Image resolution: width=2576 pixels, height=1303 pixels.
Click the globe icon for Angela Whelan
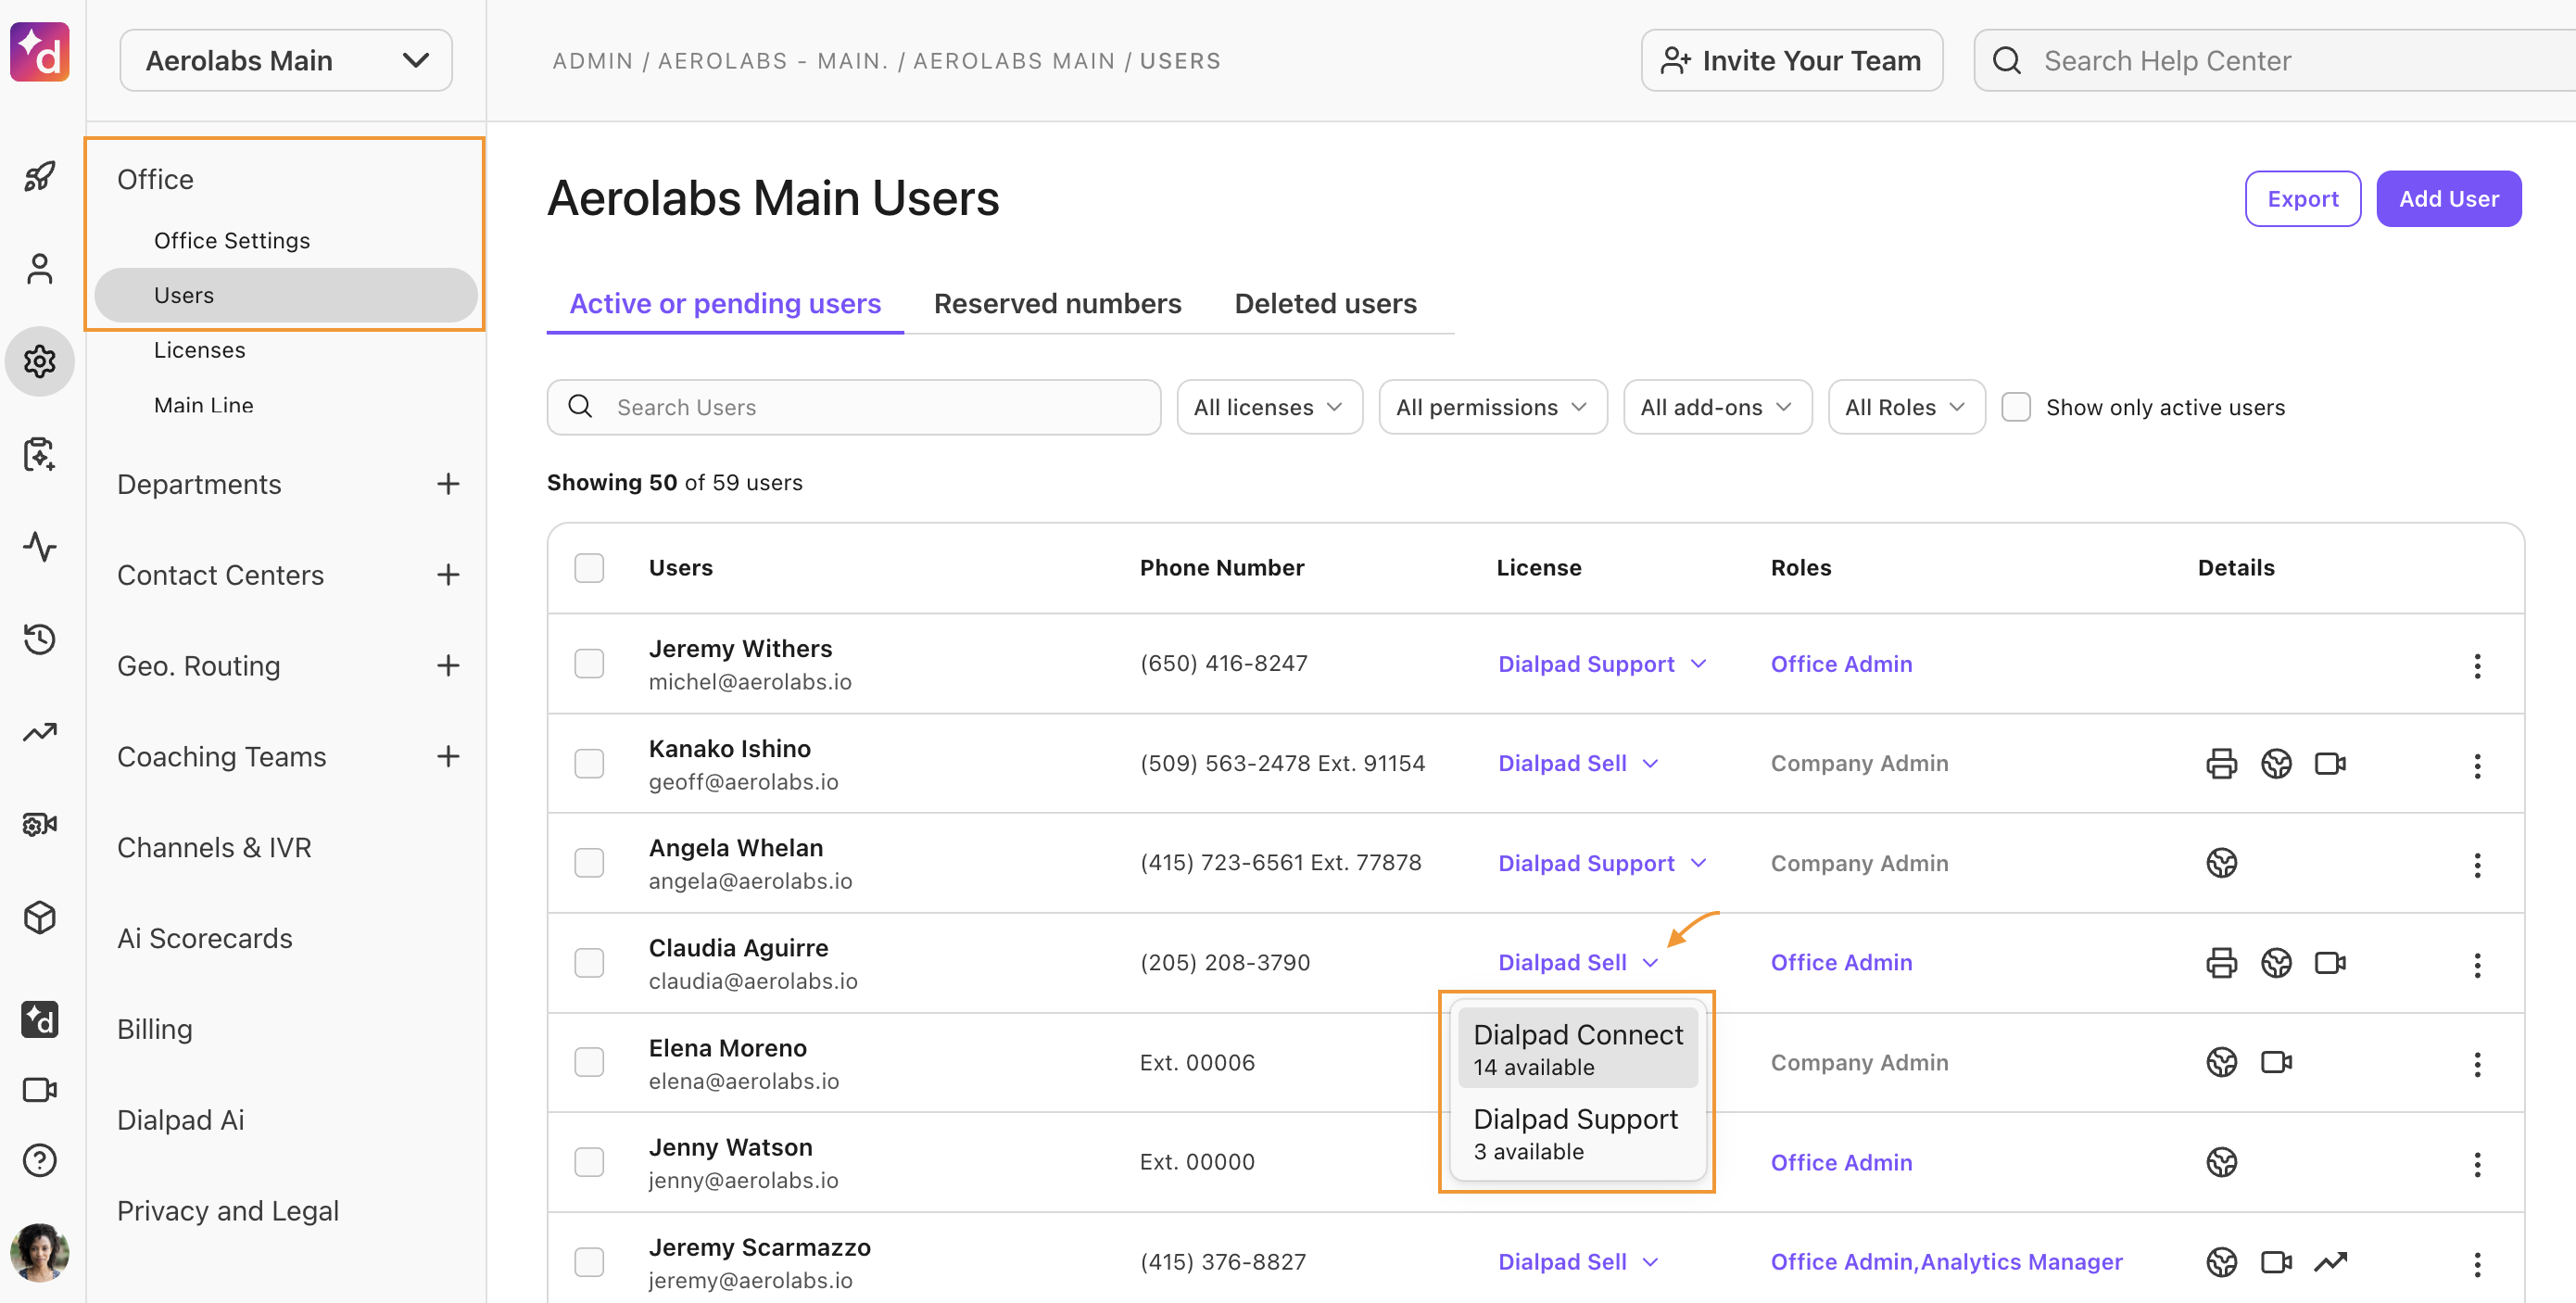(x=2221, y=862)
